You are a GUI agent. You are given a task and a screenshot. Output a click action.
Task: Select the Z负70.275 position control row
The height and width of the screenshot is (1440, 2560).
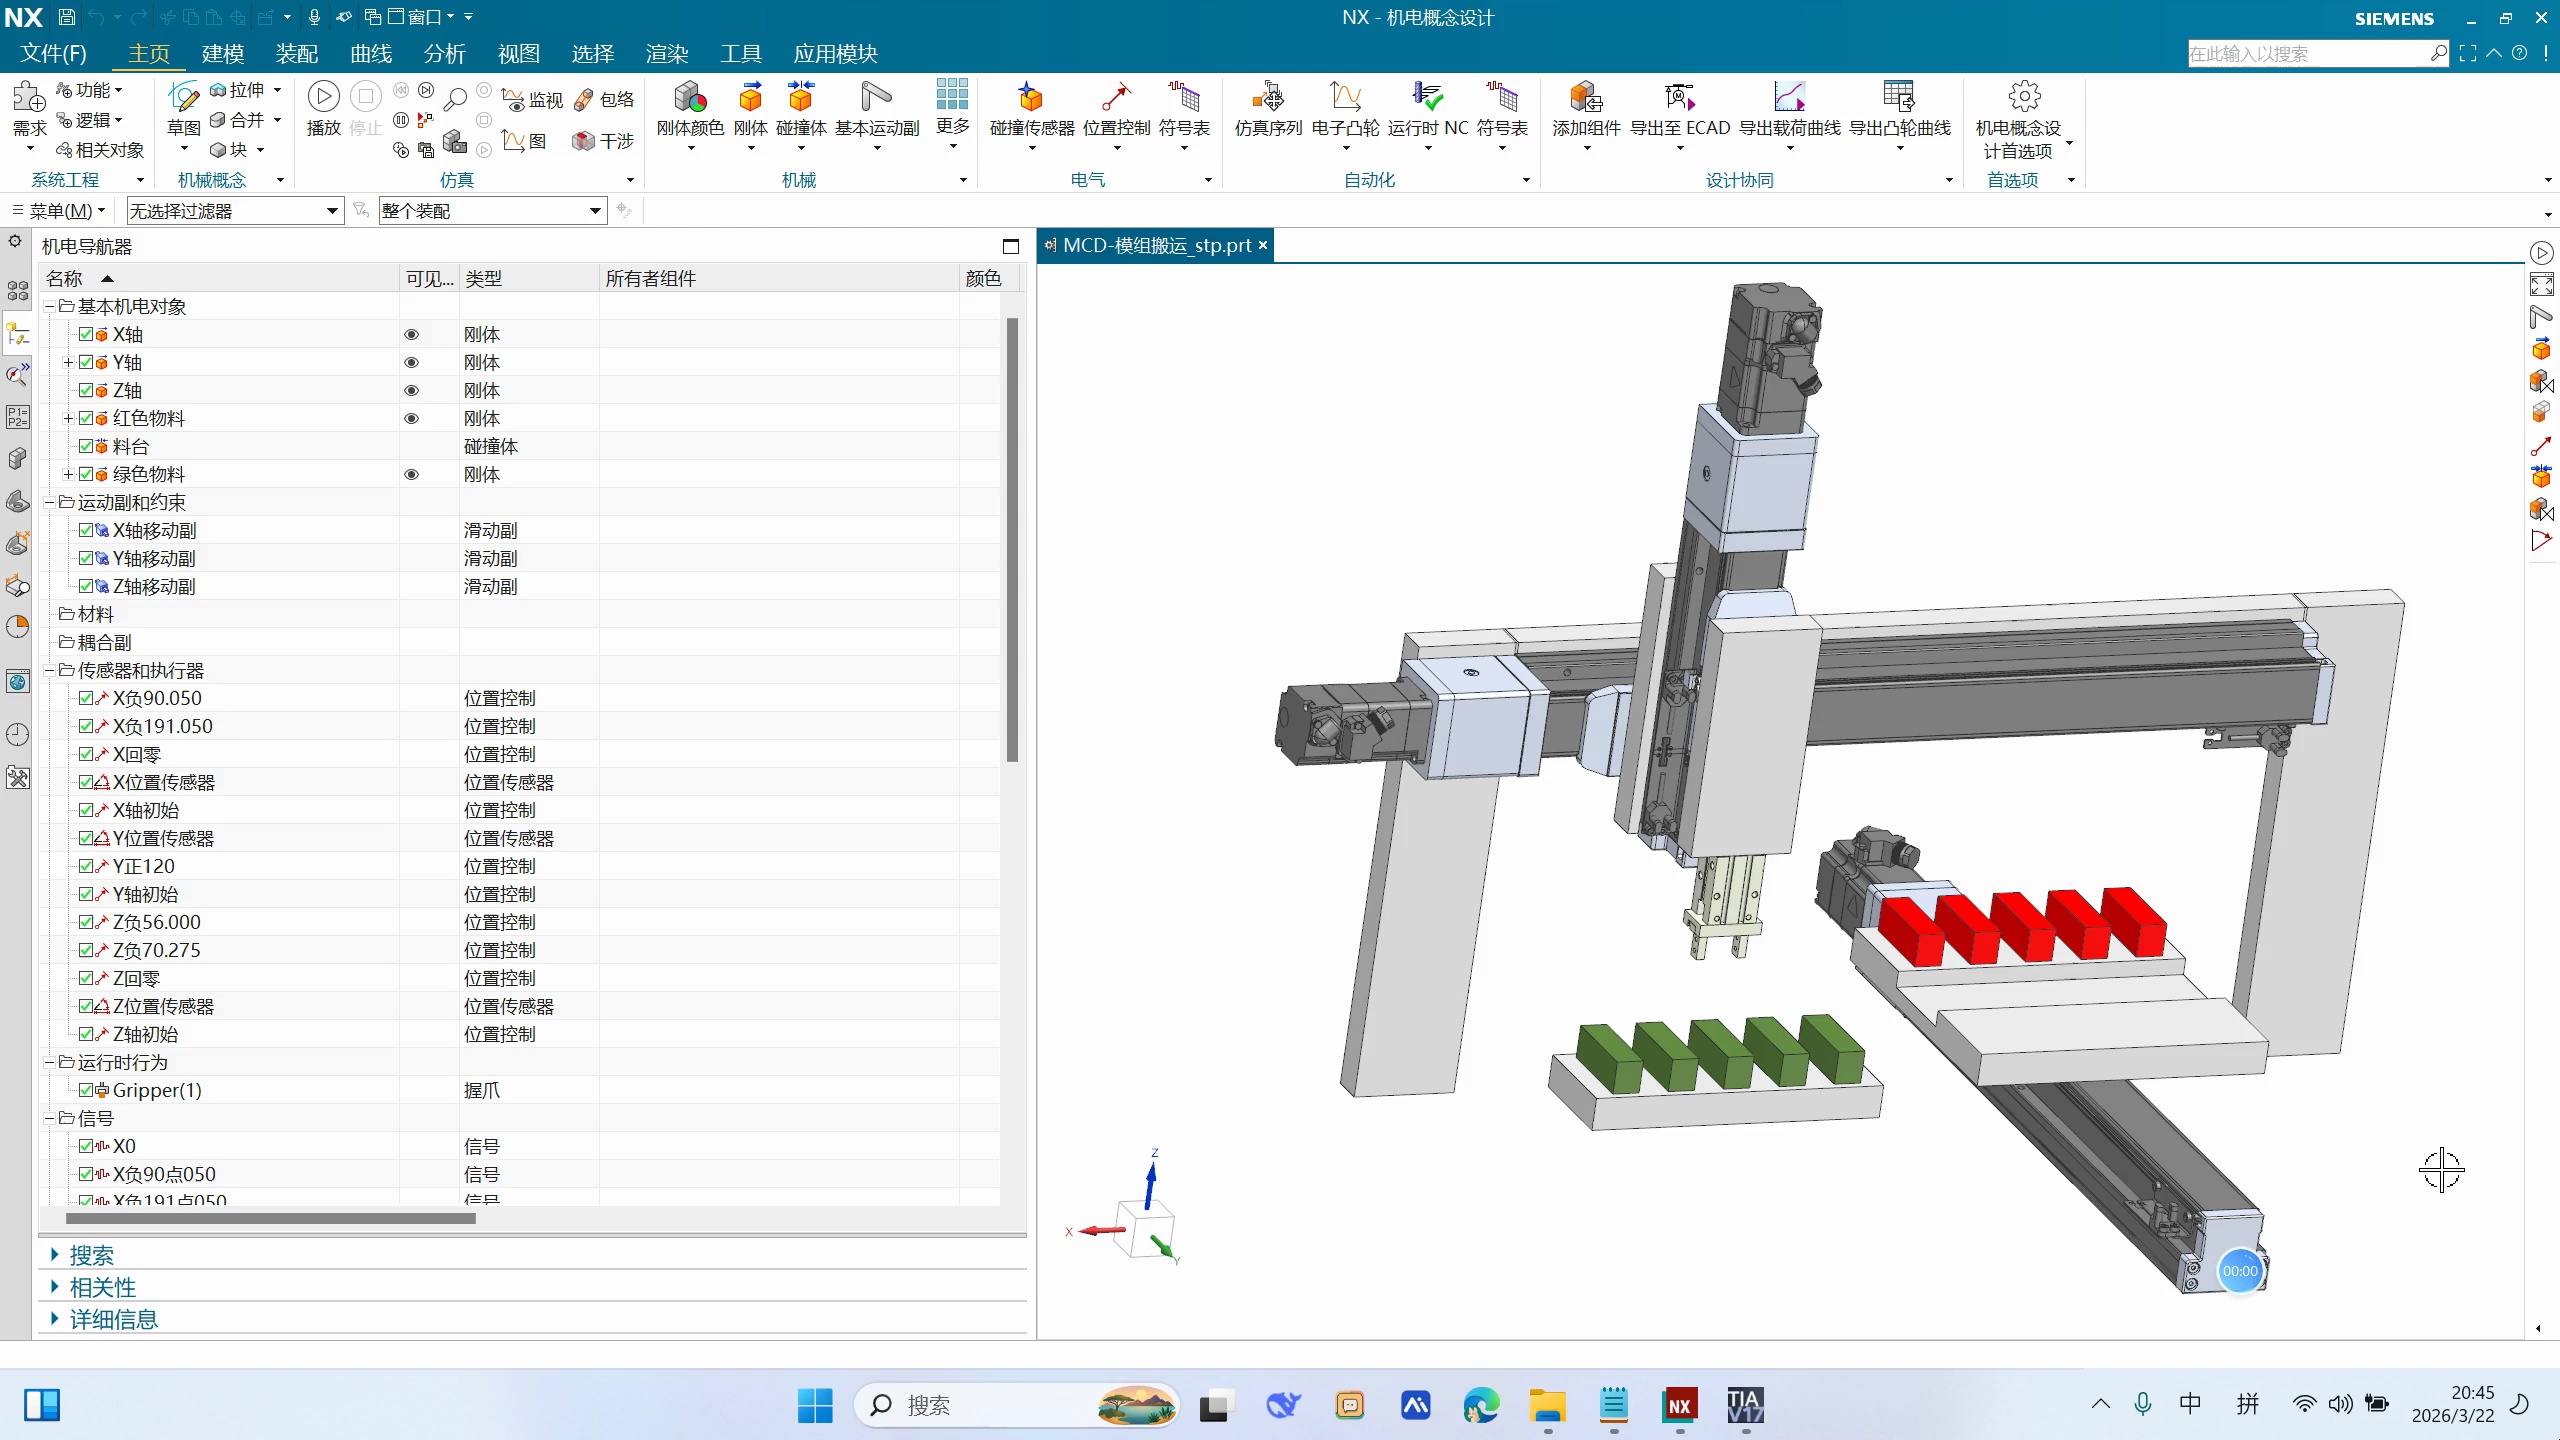coord(520,950)
